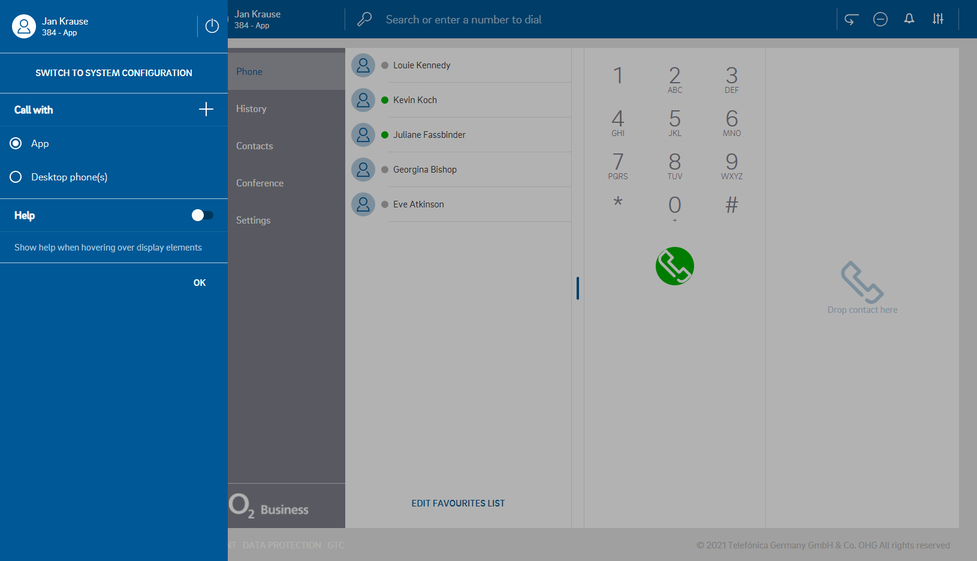Dial digit 5 JKL on keypad
The image size is (977, 561).
tap(675, 122)
